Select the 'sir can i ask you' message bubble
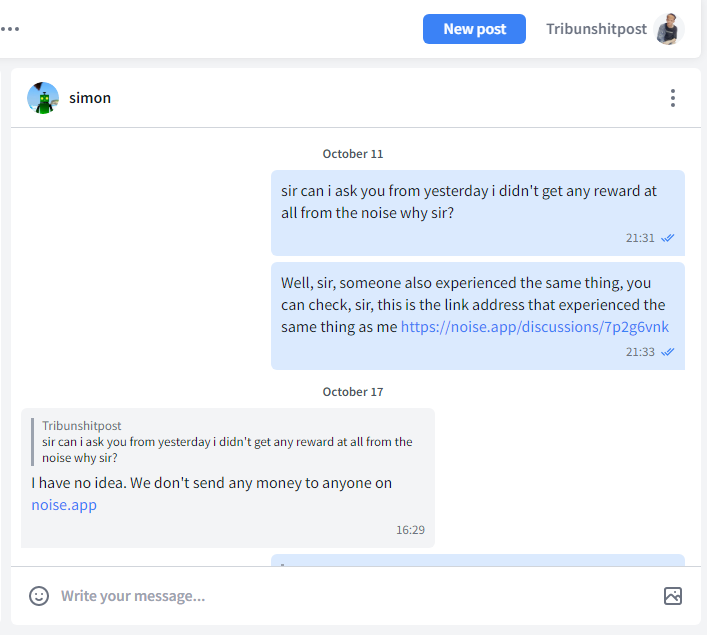The width and height of the screenshot is (707, 635). 477,213
